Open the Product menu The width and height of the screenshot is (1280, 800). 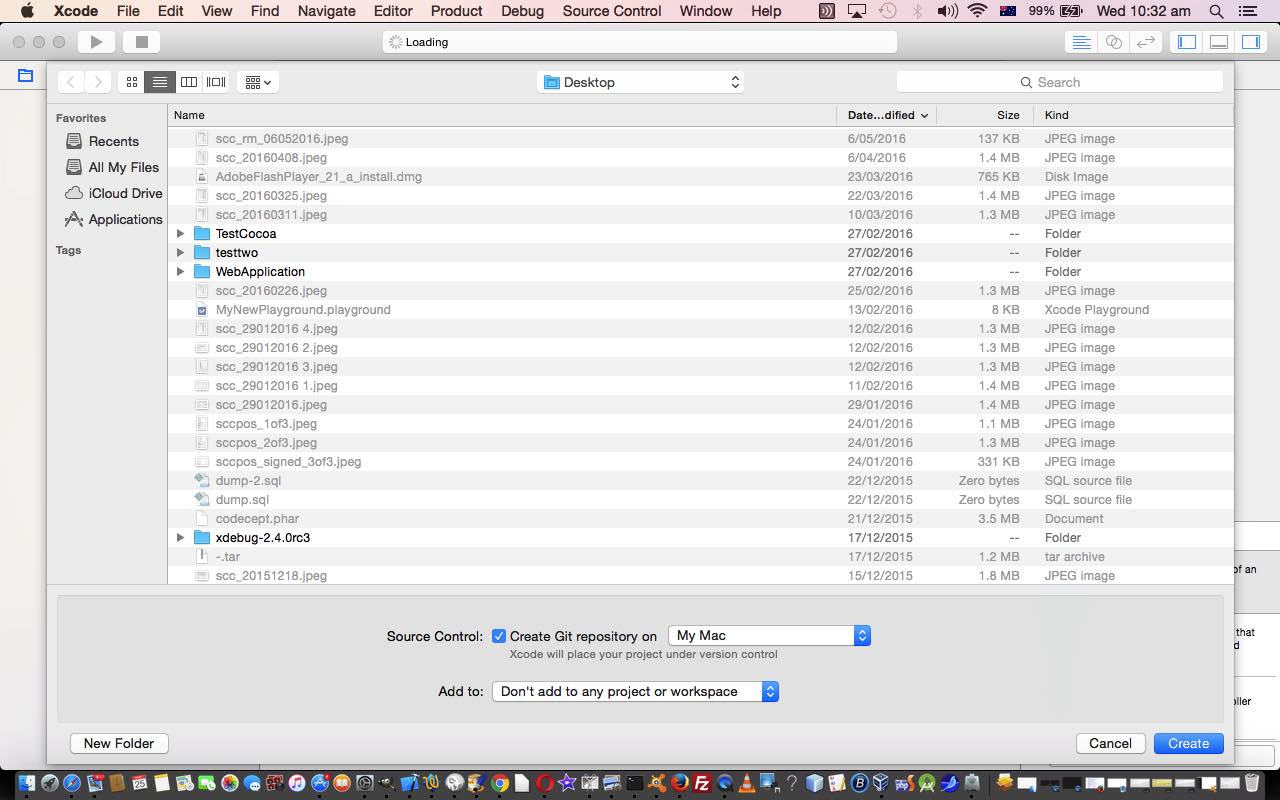(456, 11)
